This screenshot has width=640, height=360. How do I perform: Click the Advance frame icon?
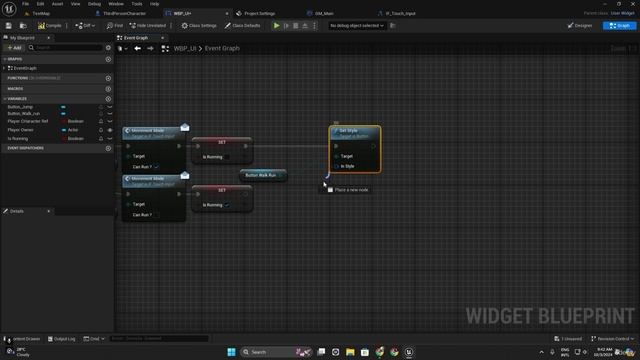click(x=286, y=25)
